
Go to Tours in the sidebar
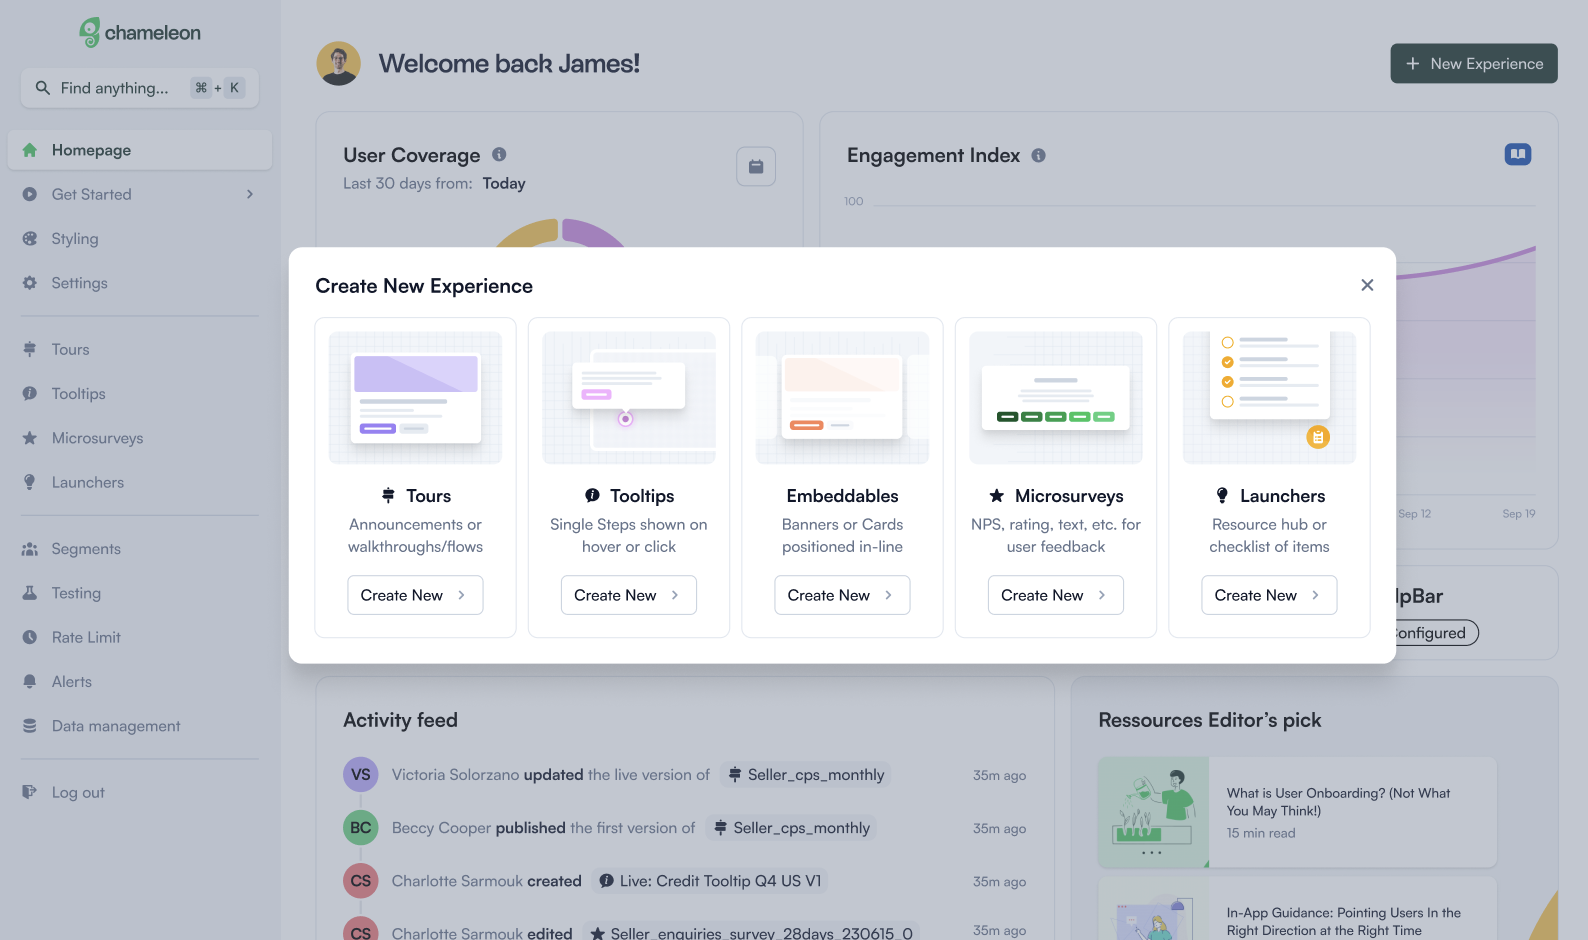[x=70, y=349]
